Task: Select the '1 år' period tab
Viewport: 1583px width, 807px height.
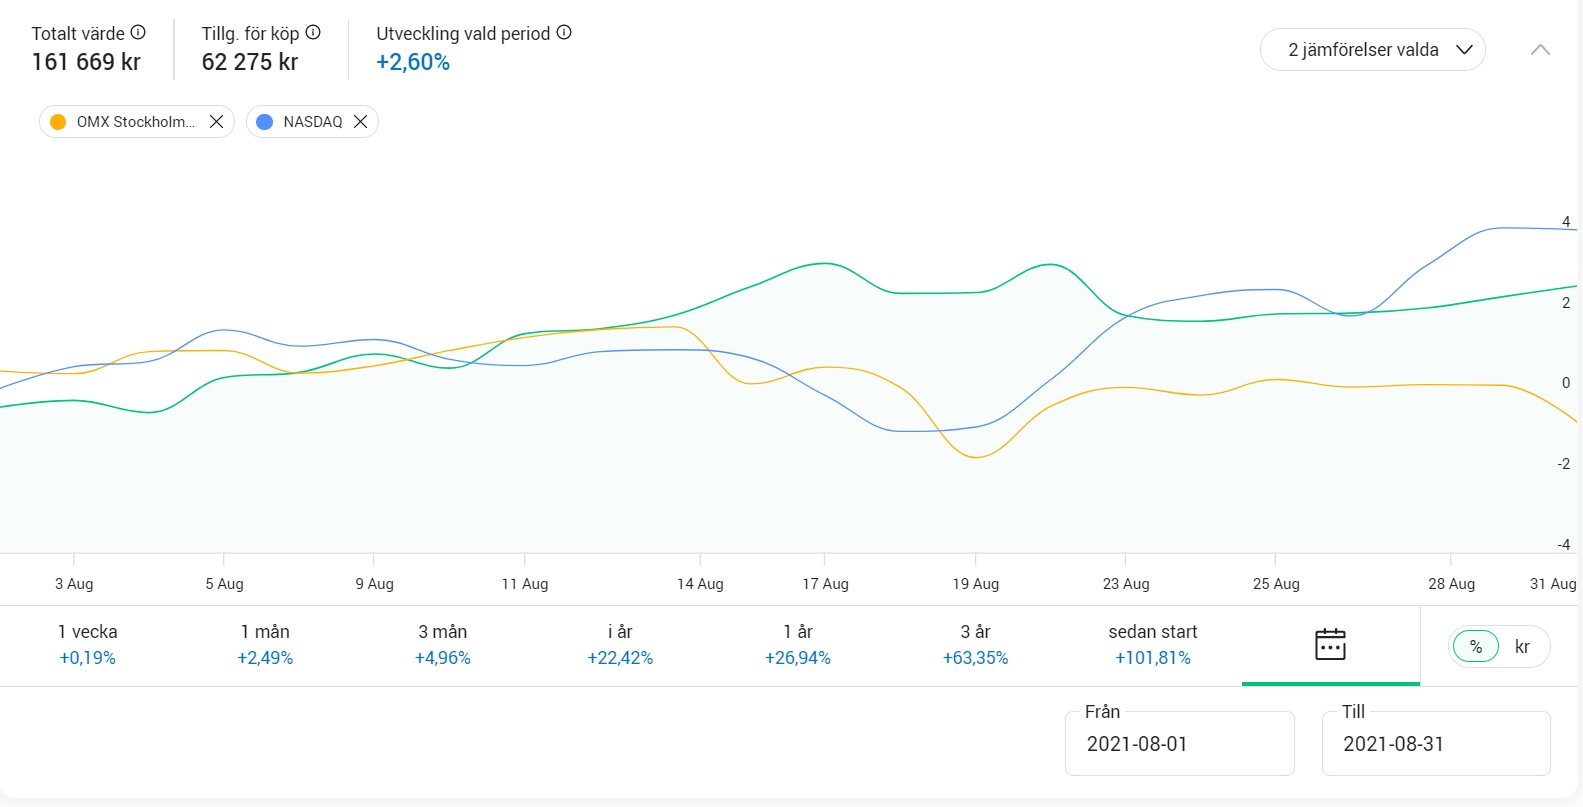Action: pyautogui.click(x=798, y=644)
